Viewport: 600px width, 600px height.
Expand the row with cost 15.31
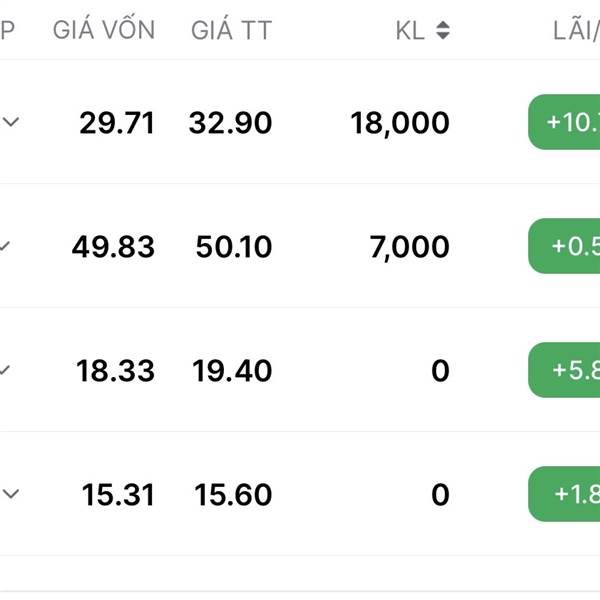click(x=11, y=494)
